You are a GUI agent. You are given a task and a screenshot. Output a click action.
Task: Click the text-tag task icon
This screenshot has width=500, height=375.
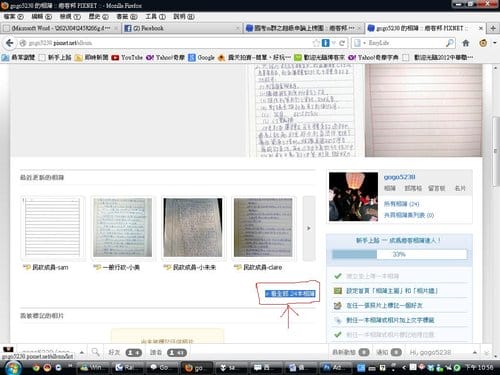(x=338, y=320)
